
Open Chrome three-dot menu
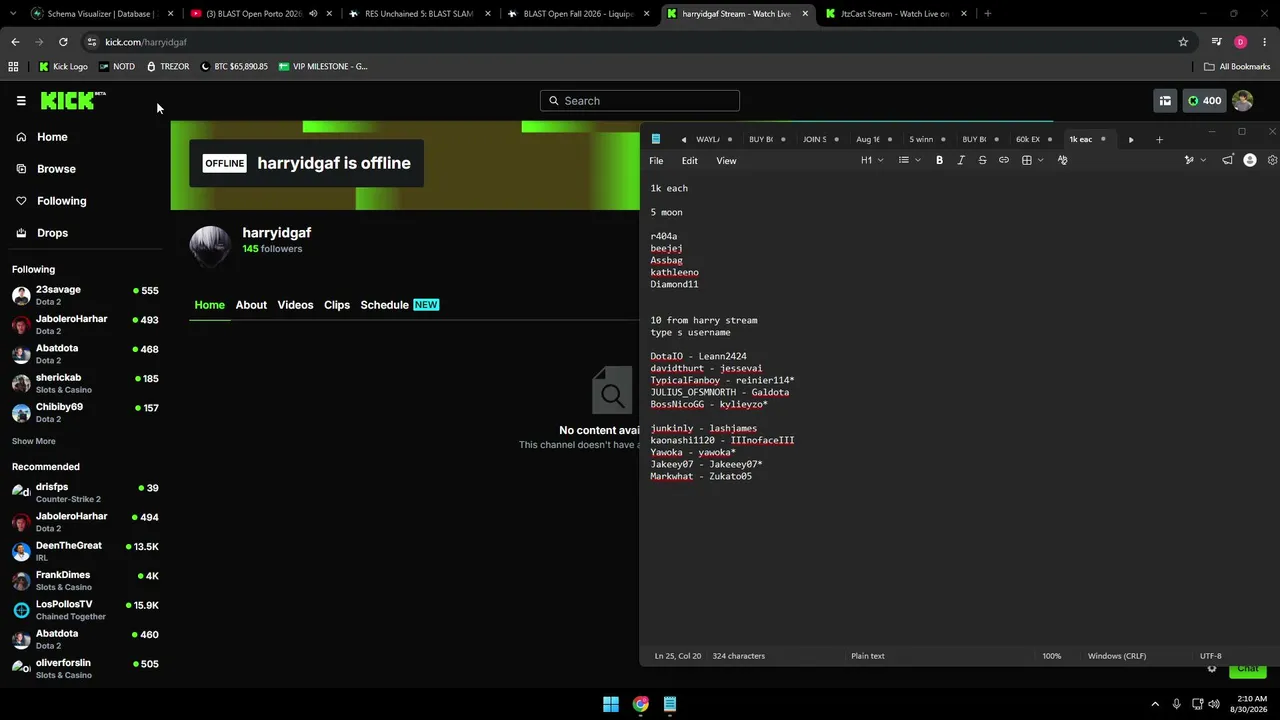[1265, 42]
